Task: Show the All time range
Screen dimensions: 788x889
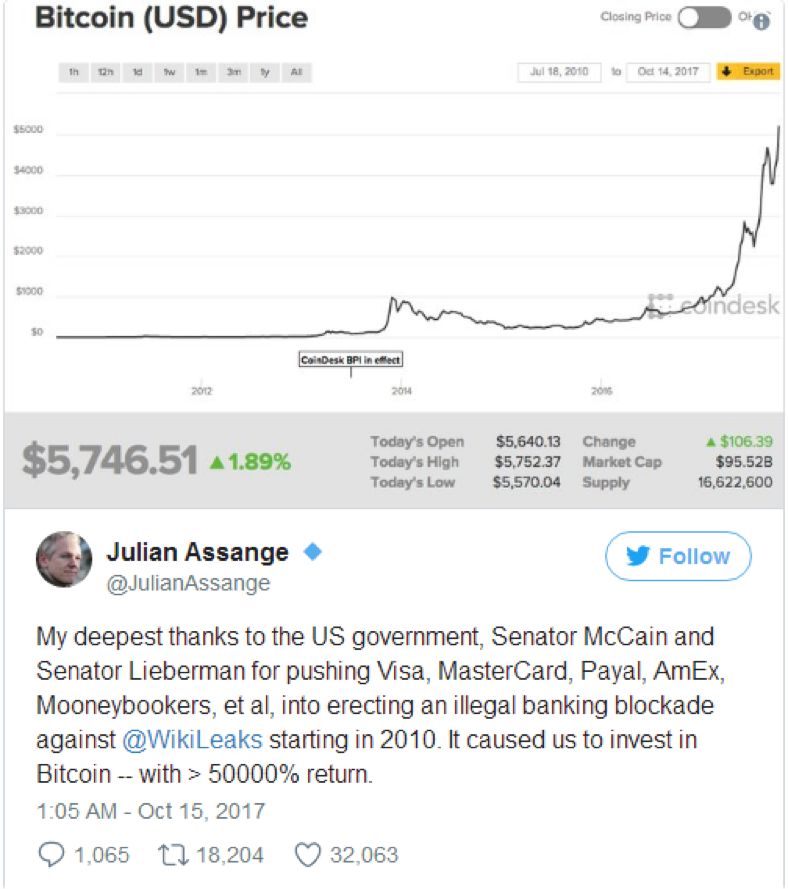Action: click(297, 72)
